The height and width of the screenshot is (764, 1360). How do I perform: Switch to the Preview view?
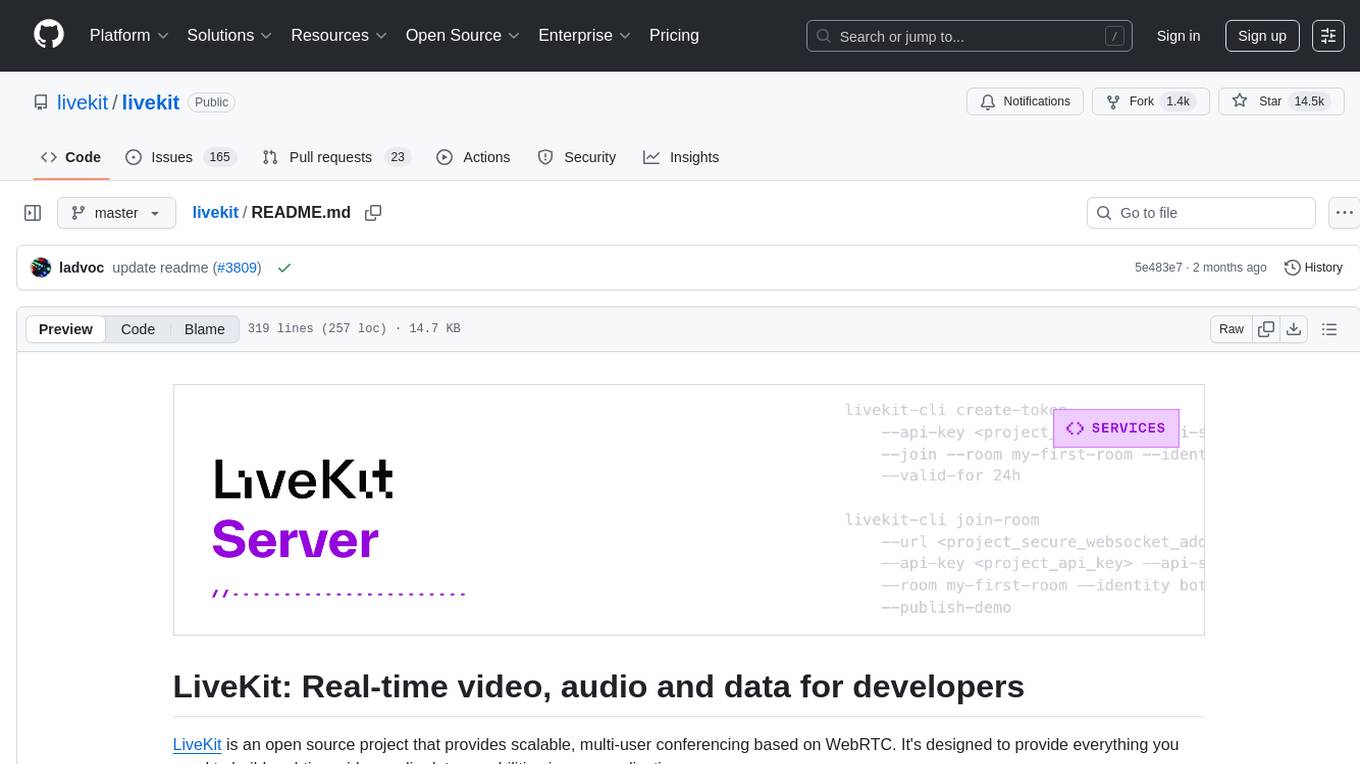tap(66, 329)
